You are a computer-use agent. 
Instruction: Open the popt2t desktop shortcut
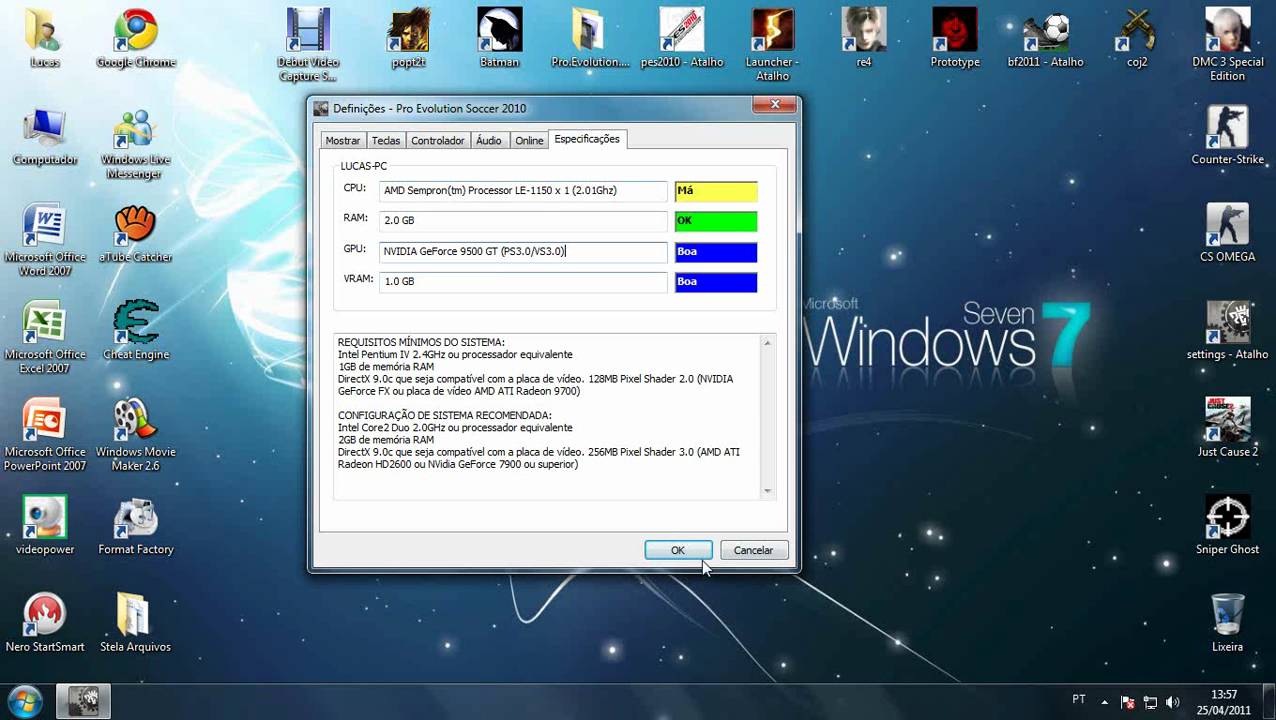(x=408, y=38)
